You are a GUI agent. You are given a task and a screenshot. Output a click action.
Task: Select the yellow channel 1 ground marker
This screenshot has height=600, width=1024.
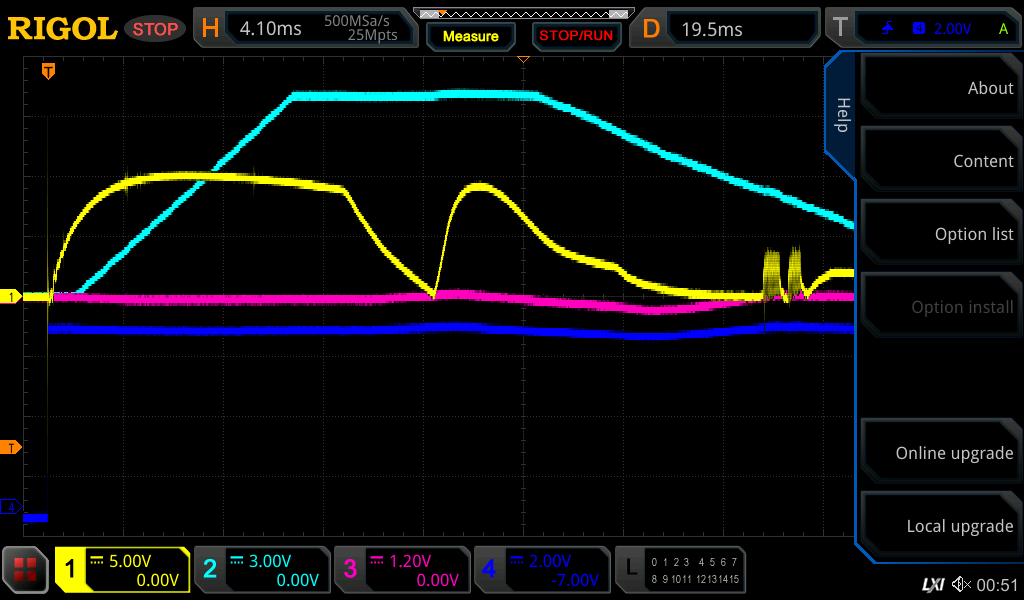10,297
